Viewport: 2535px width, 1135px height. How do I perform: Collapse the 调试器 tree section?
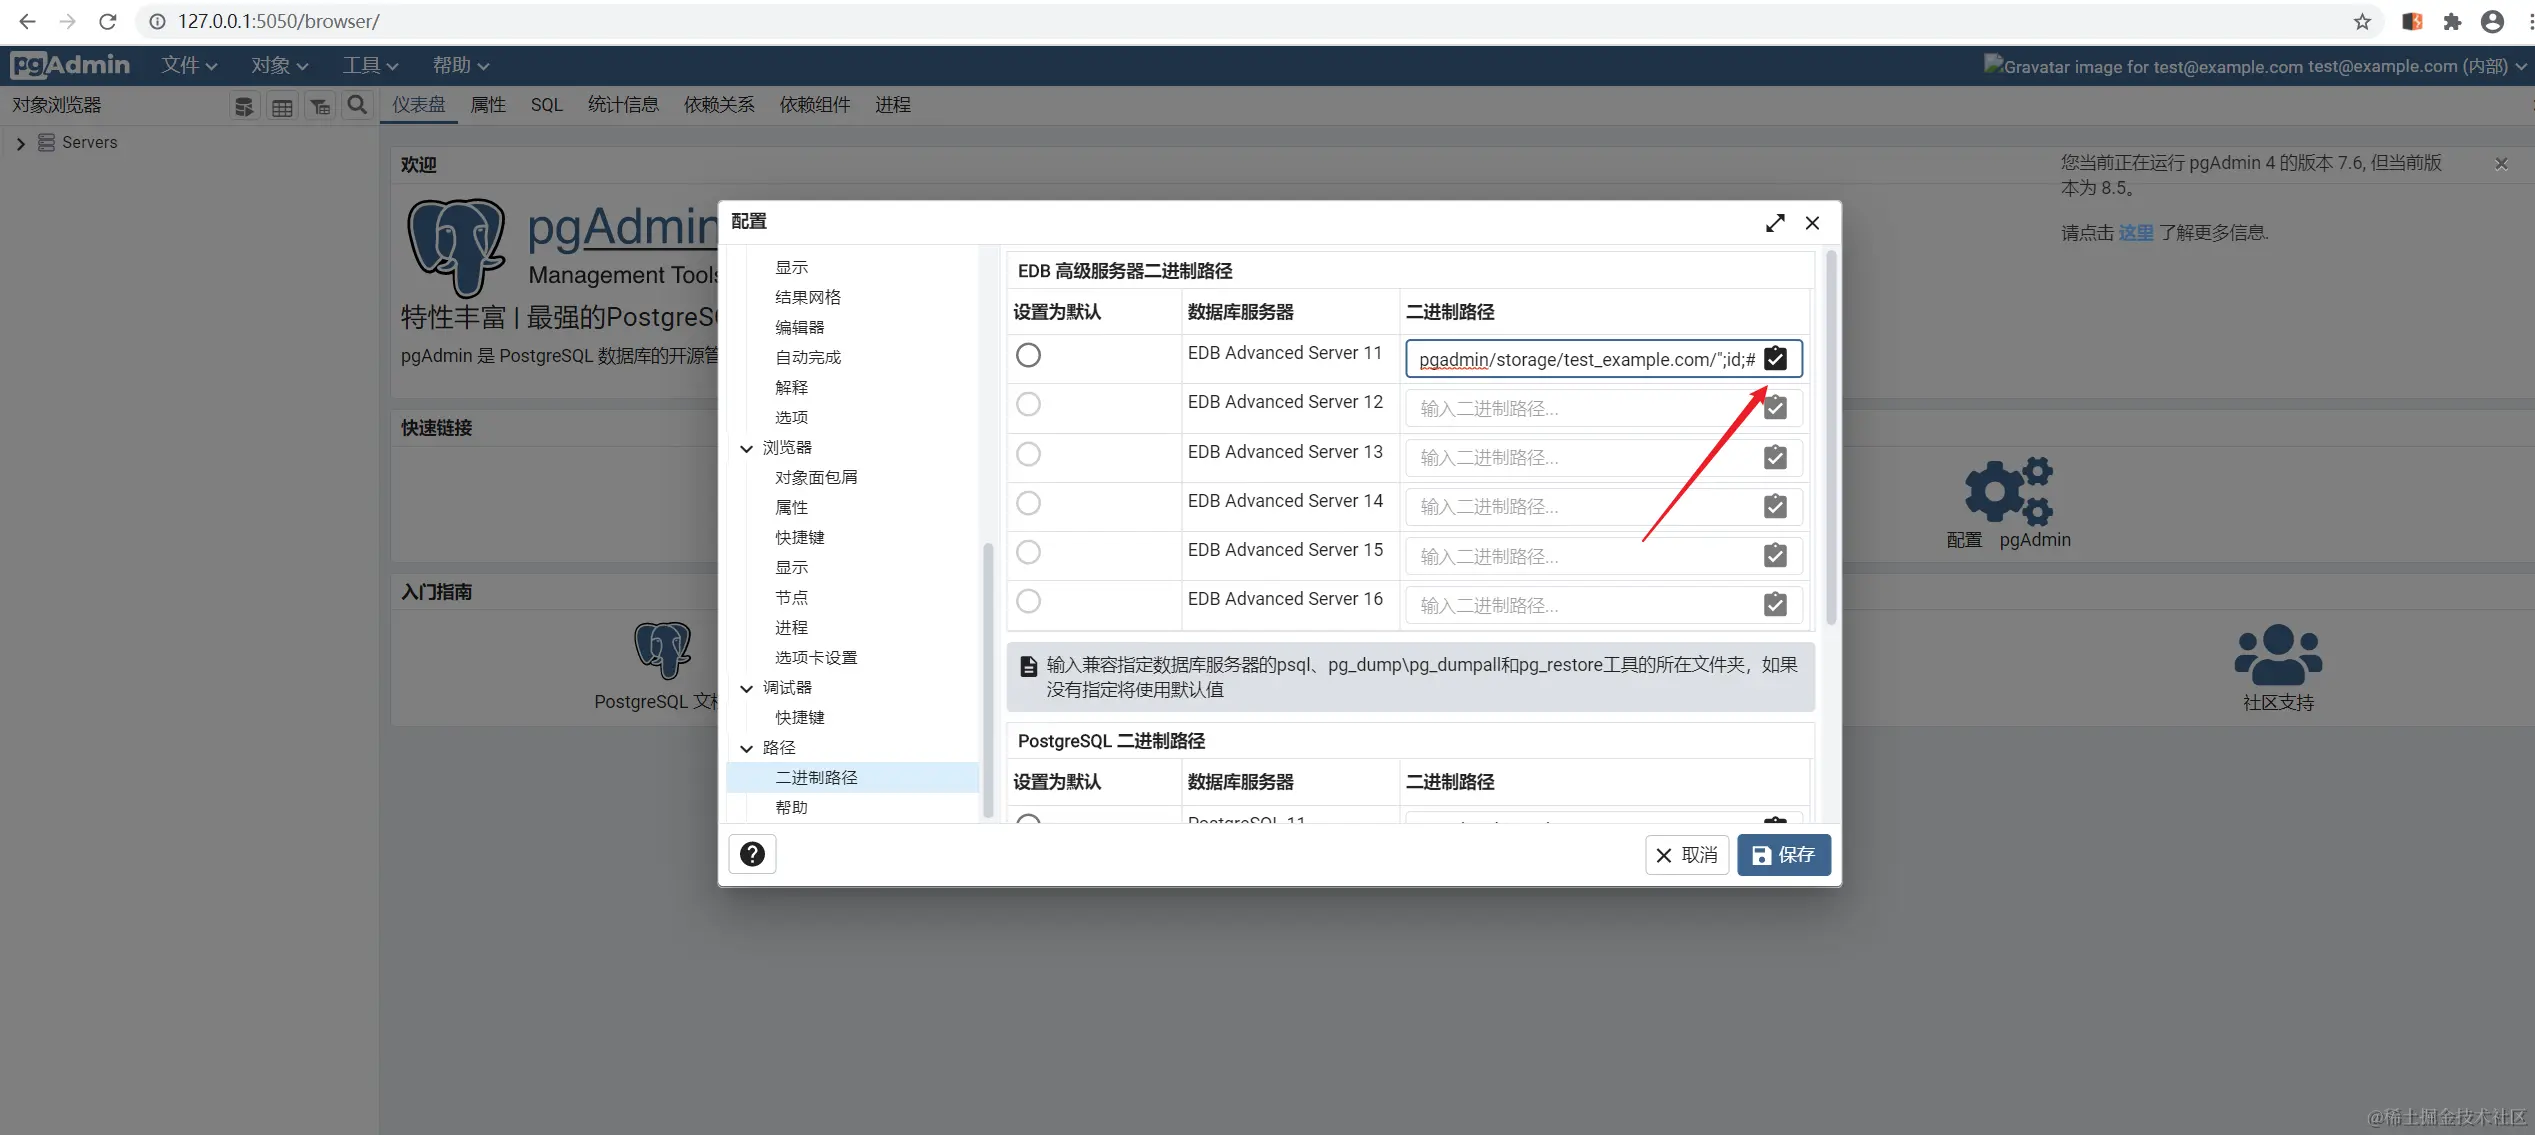(x=746, y=688)
